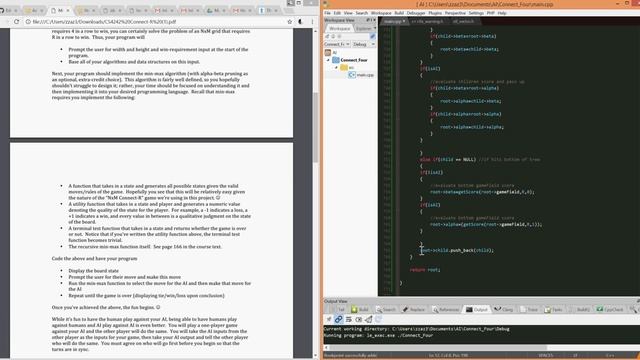The height and width of the screenshot is (360, 640).
Task: Select the Workspace tab in Workspace View
Action: click(340, 29)
